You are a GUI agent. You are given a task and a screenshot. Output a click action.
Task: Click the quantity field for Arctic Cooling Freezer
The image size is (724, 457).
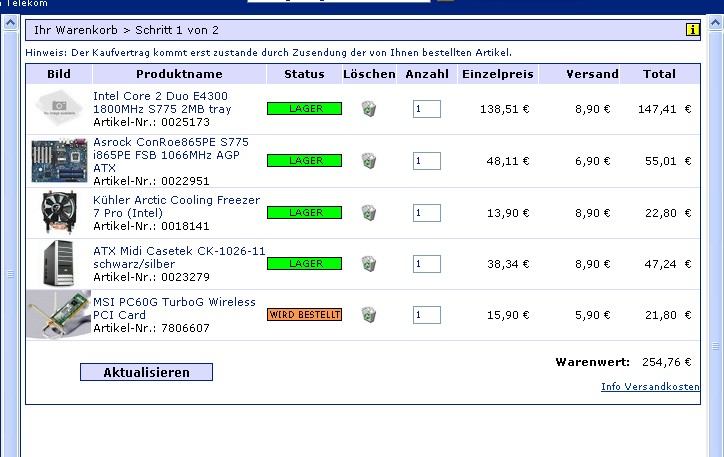(427, 213)
